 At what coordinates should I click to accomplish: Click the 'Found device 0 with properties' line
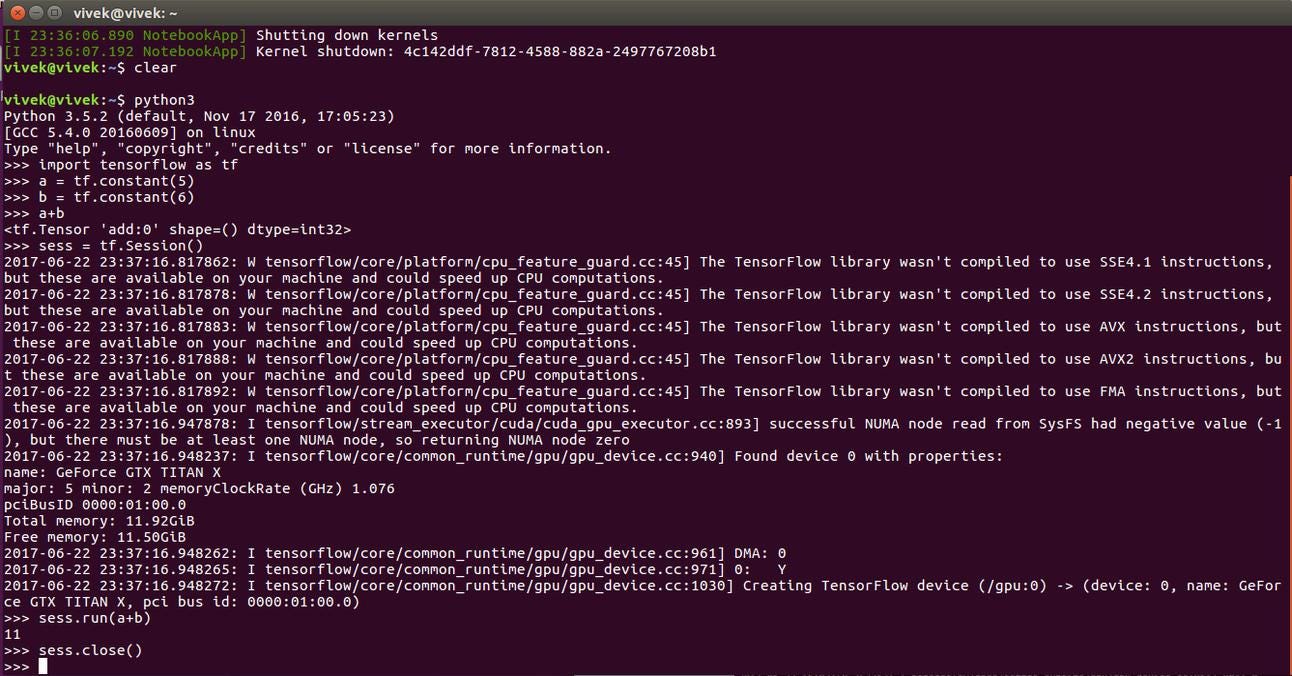(x=503, y=456)
